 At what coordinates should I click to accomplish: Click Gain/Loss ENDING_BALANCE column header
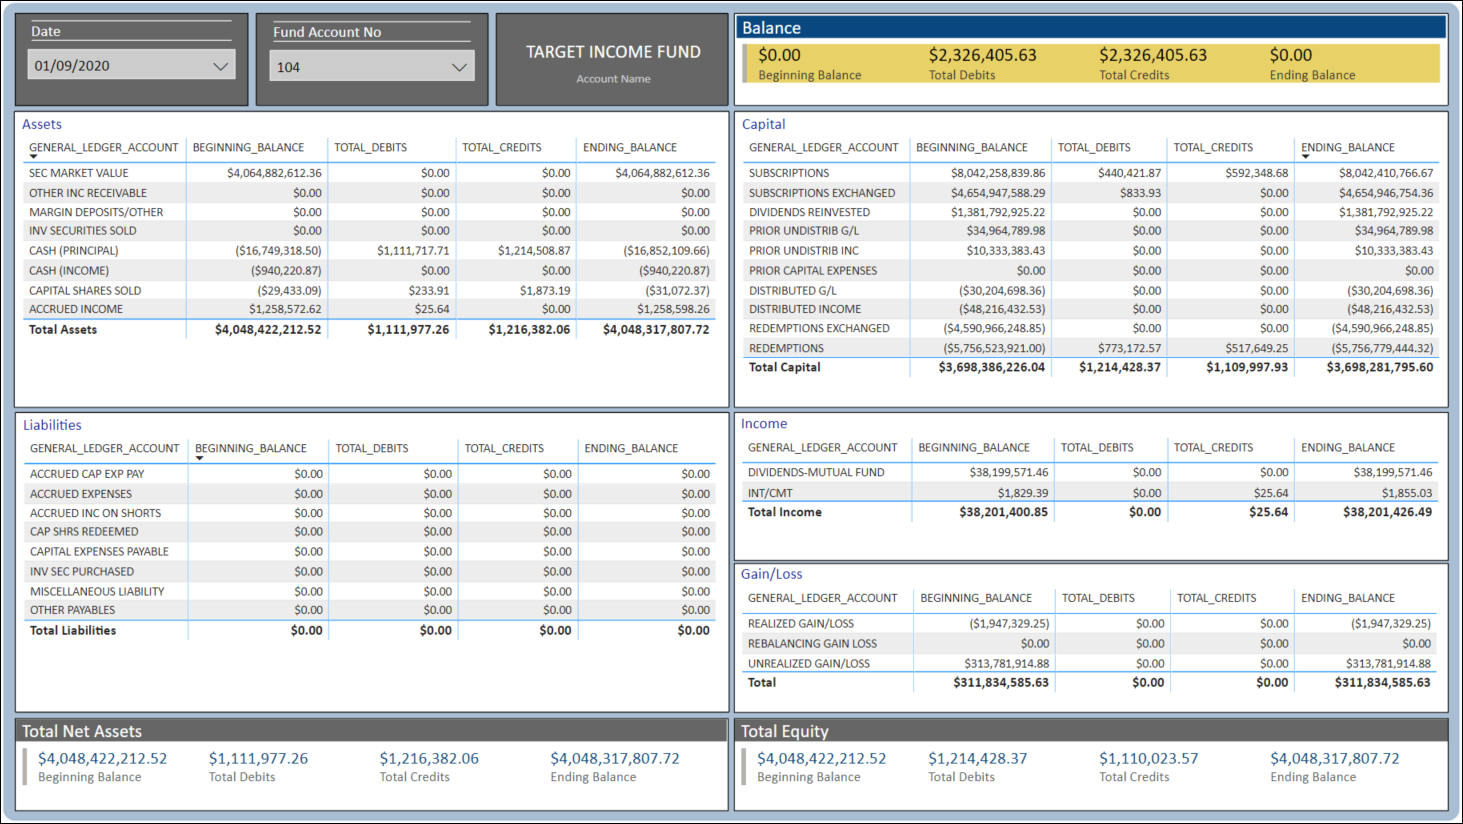1347,598
